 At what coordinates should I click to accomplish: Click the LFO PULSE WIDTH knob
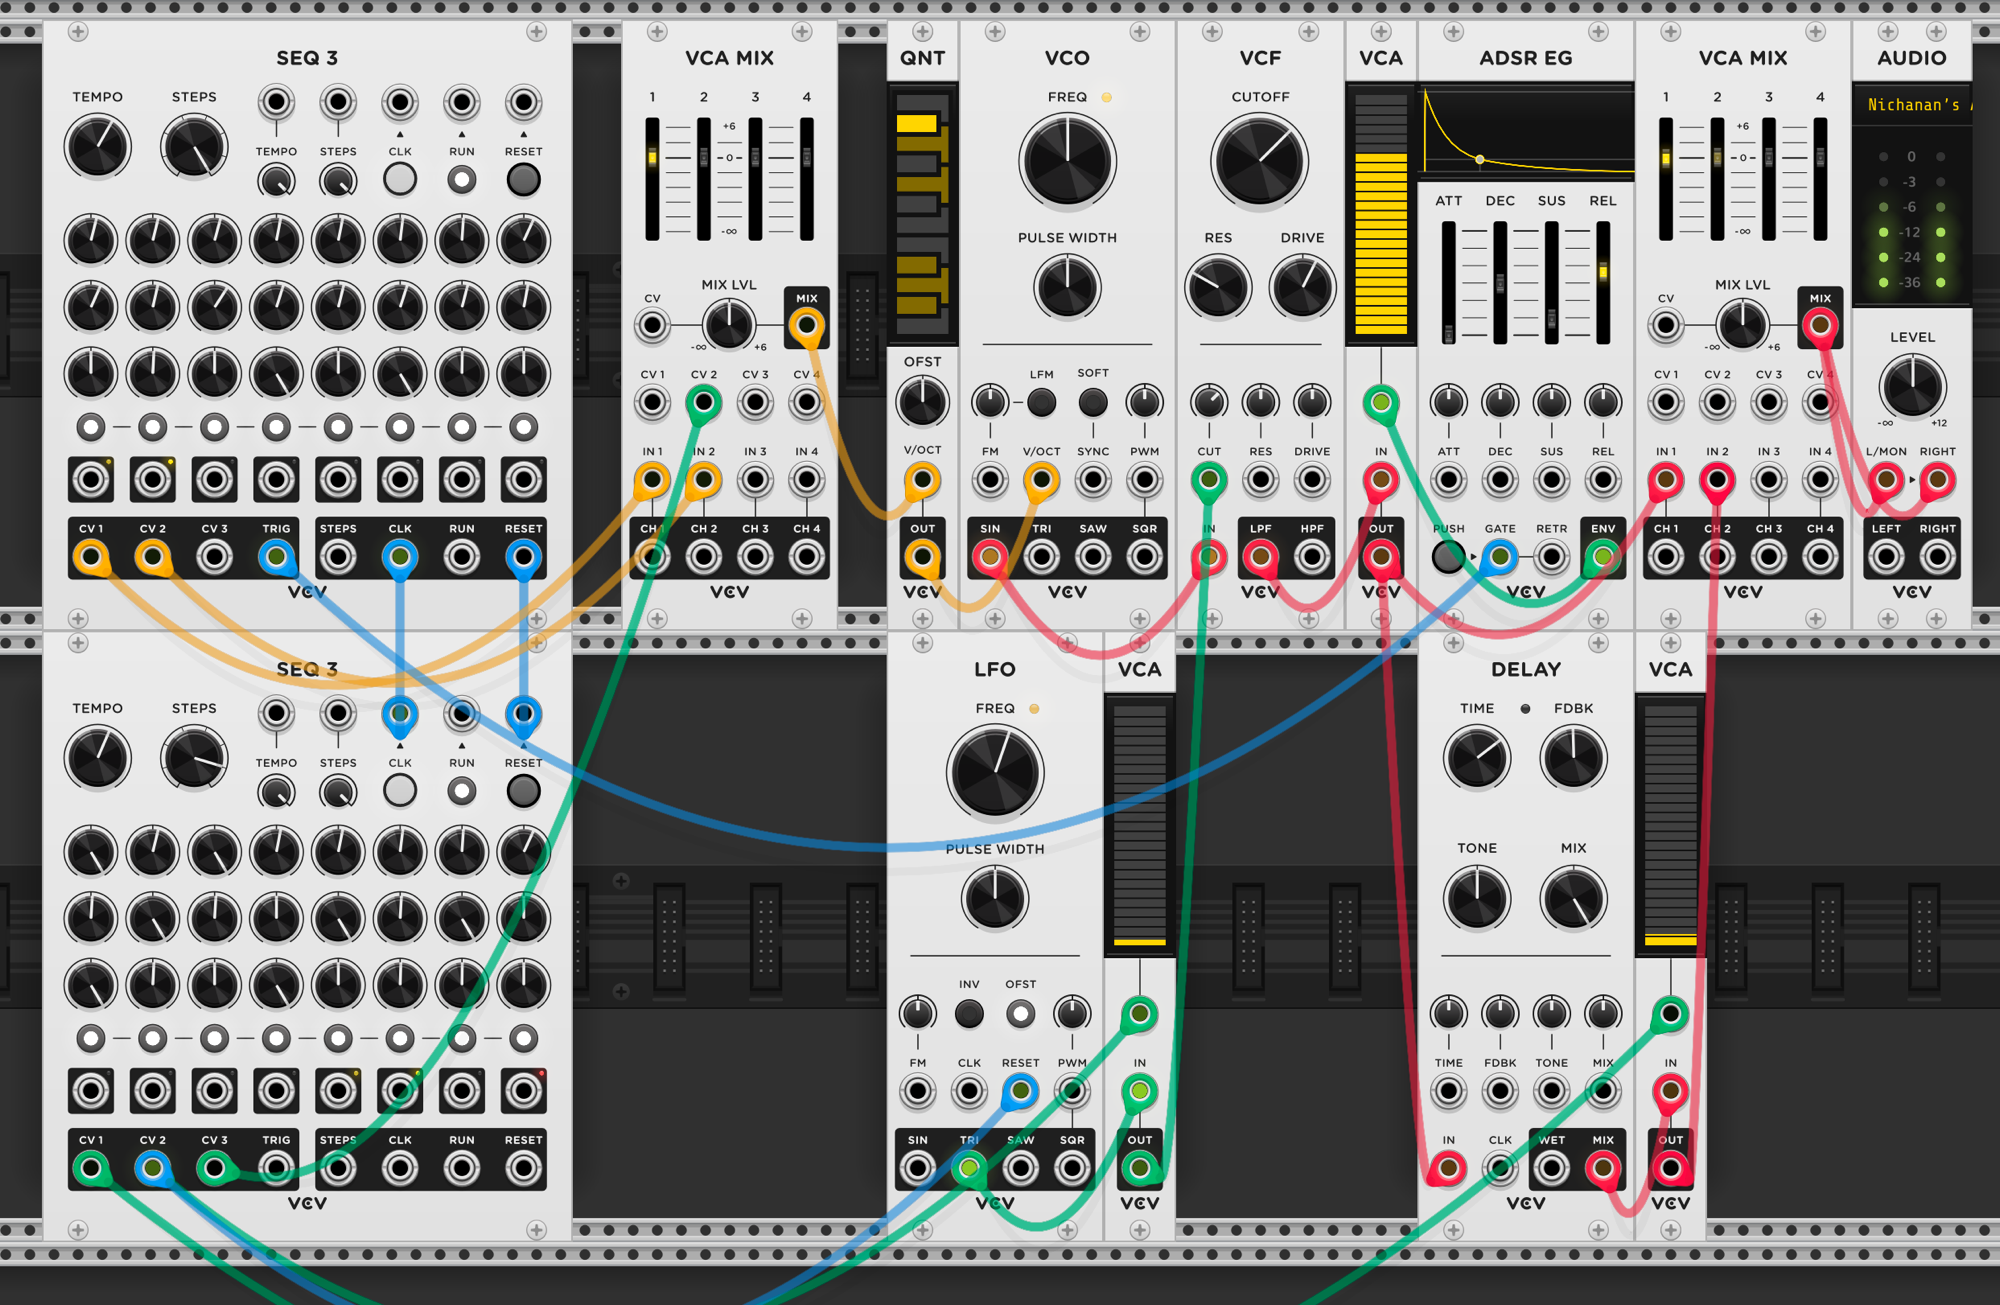point(995,898)
